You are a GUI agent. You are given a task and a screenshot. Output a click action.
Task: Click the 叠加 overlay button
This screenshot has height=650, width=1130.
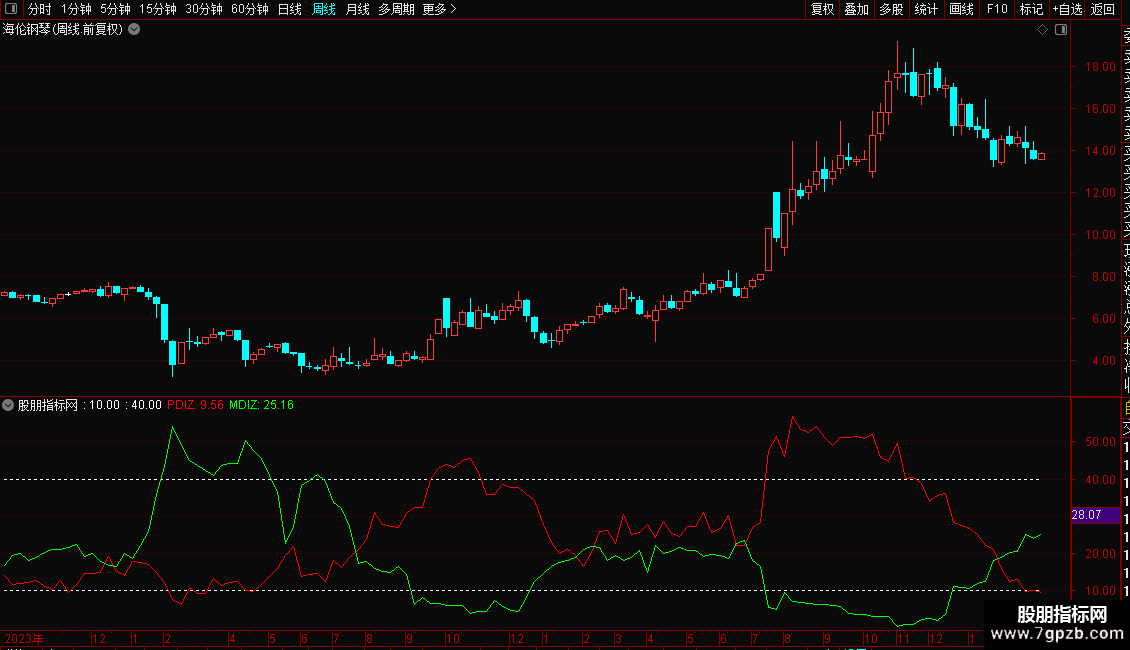point(857,9)
